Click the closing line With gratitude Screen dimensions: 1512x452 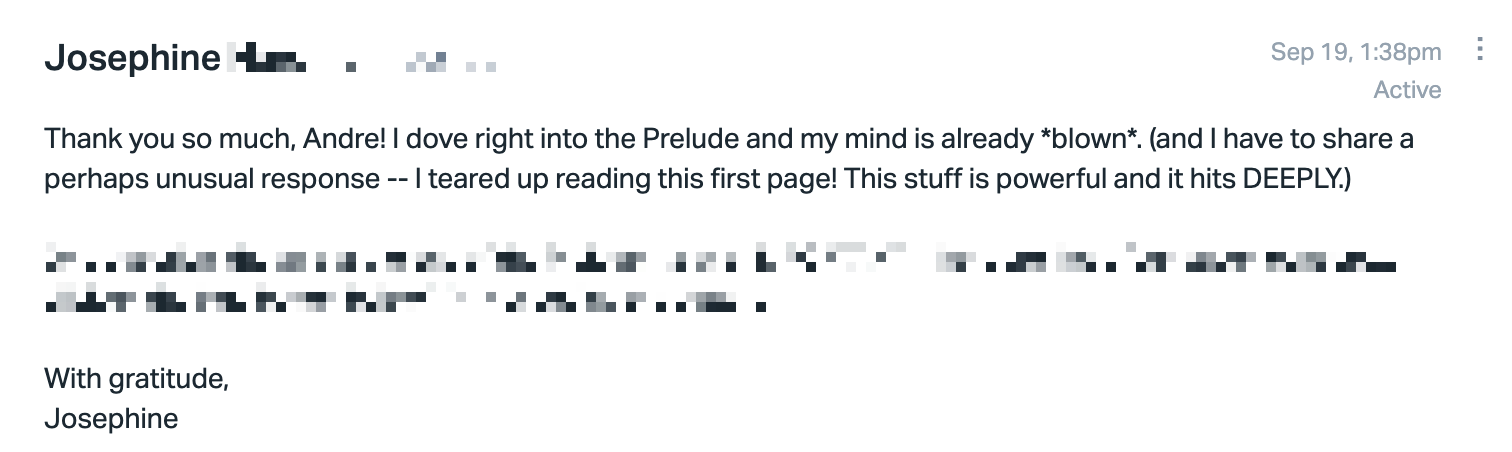(x=137, y=380)
